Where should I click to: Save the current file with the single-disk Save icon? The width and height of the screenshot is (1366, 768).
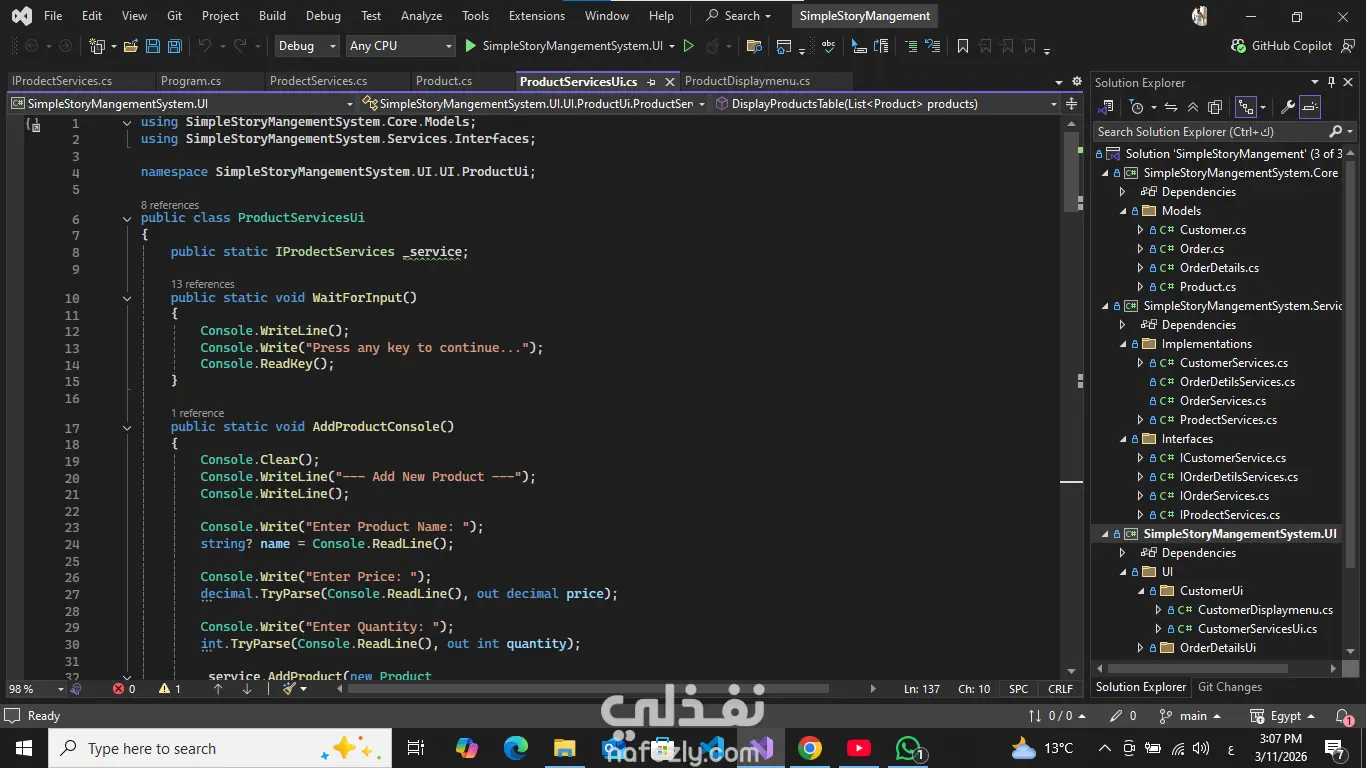(153, 46)
